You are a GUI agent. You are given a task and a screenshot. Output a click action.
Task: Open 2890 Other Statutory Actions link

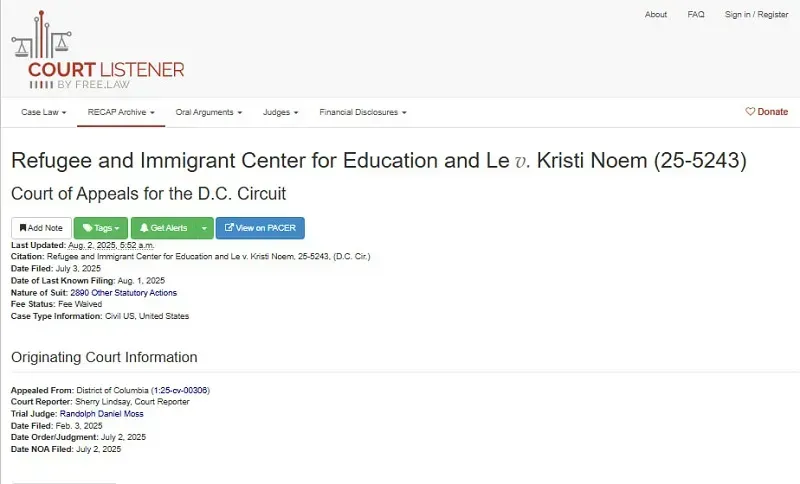coord(123,293)
